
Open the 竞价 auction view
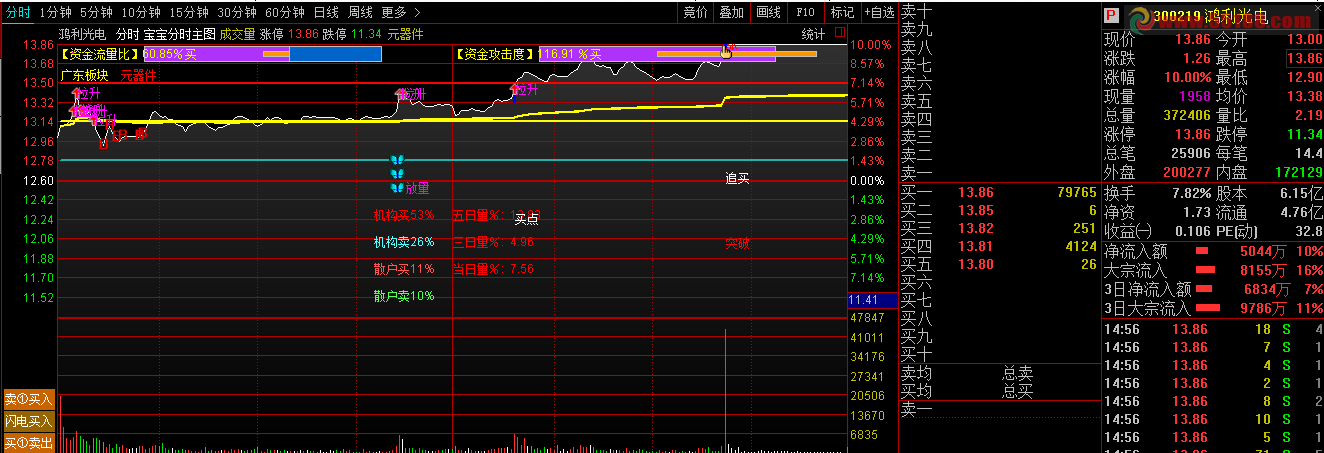[x=695, y=12]
